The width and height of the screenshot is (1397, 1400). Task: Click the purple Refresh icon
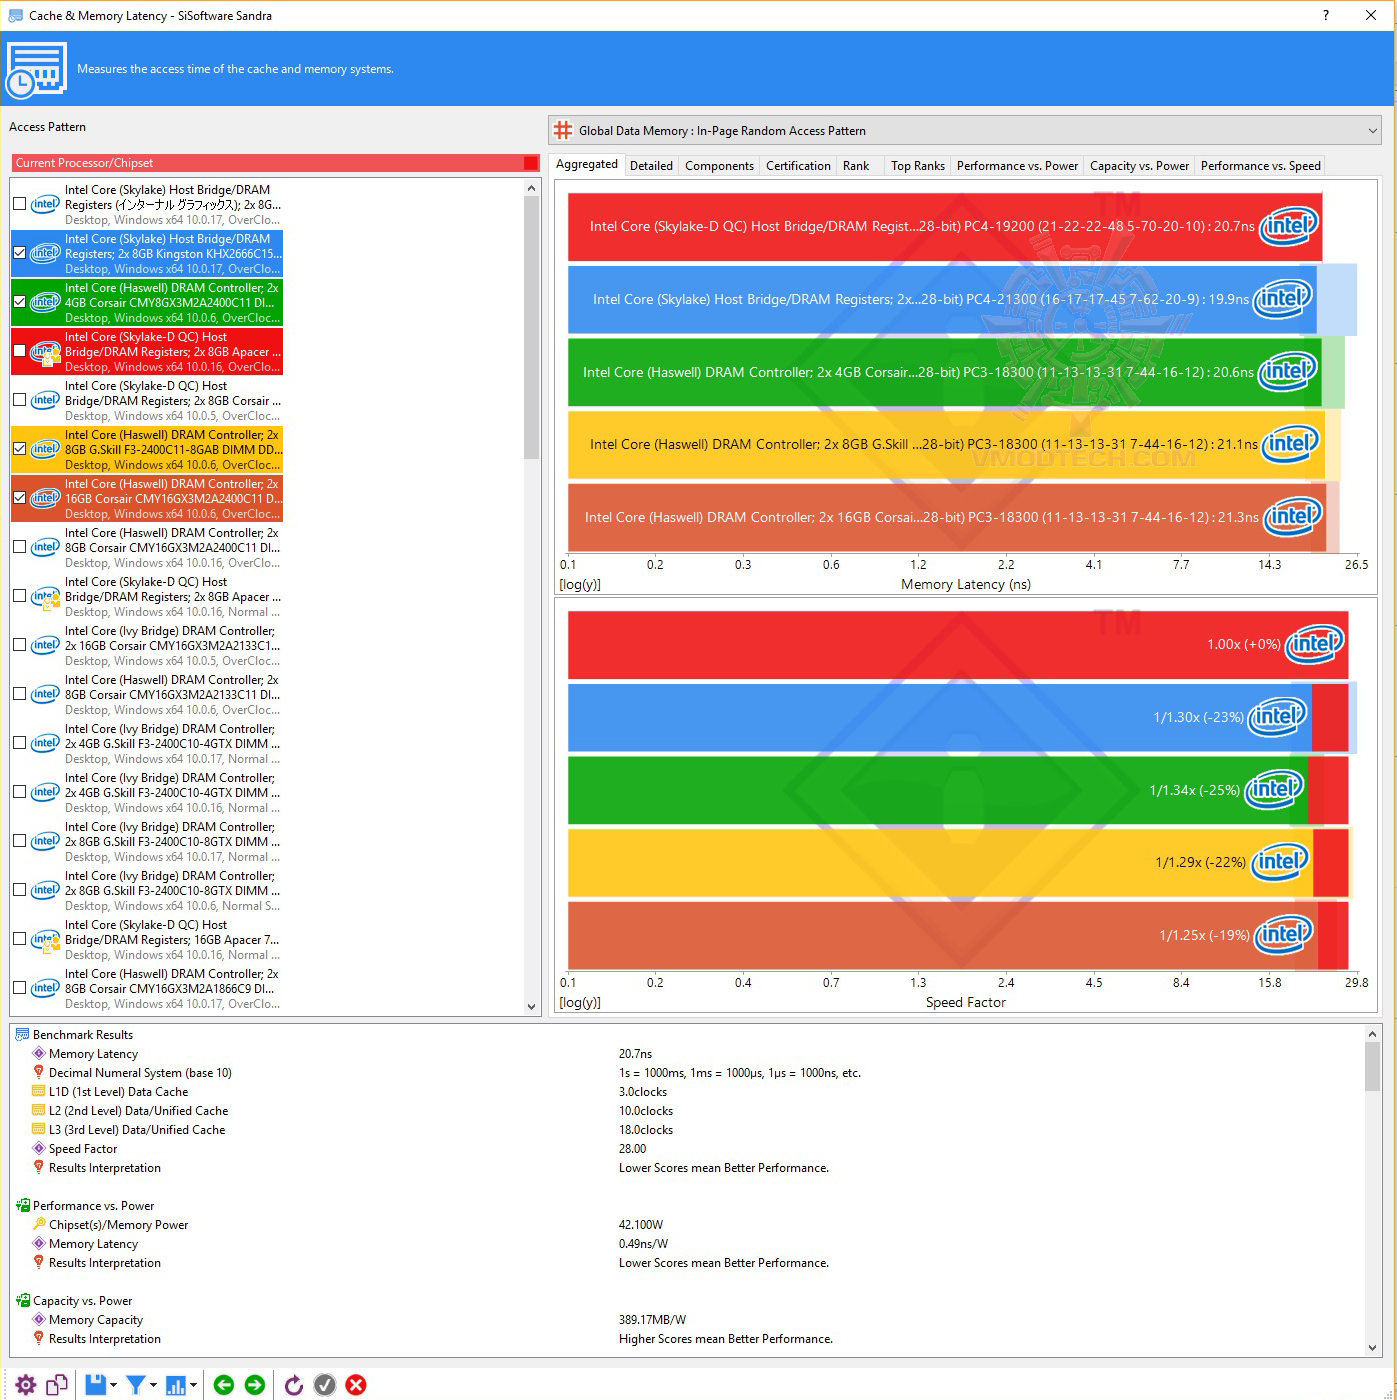293,1384
